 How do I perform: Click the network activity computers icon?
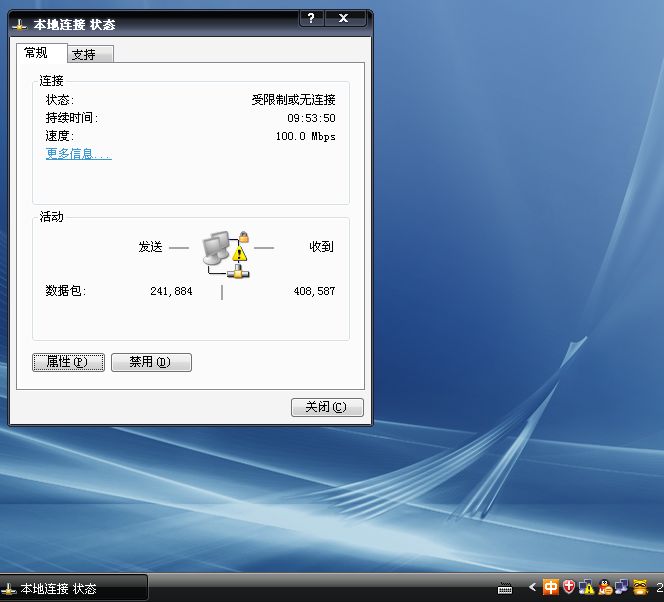(x=226, y=254)
